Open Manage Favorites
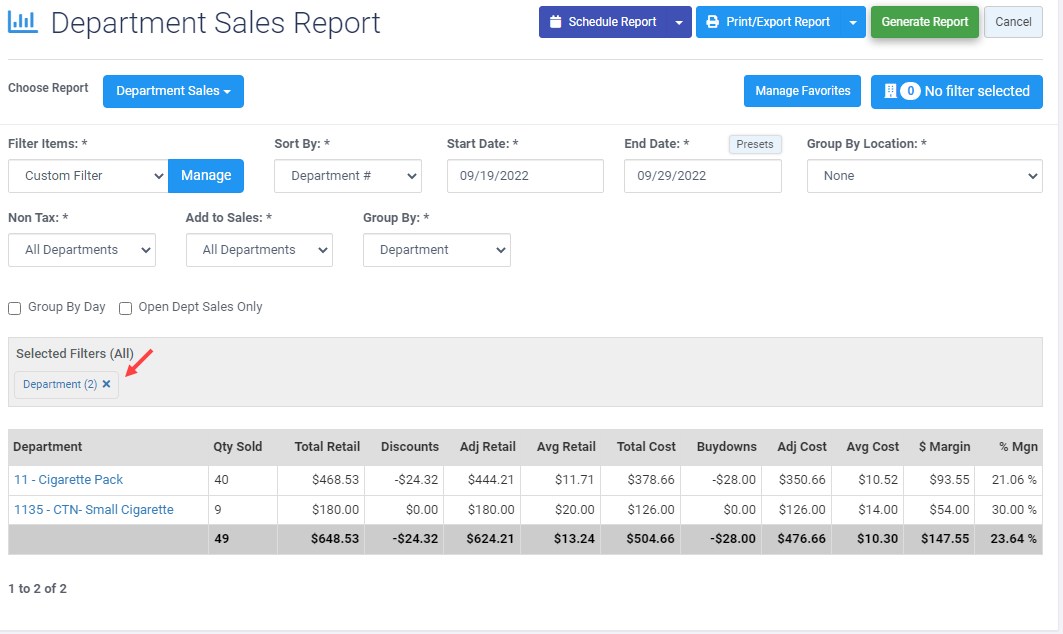This screenshot has width=1063, height=634. pyautogui.click(x=802, y=91)
